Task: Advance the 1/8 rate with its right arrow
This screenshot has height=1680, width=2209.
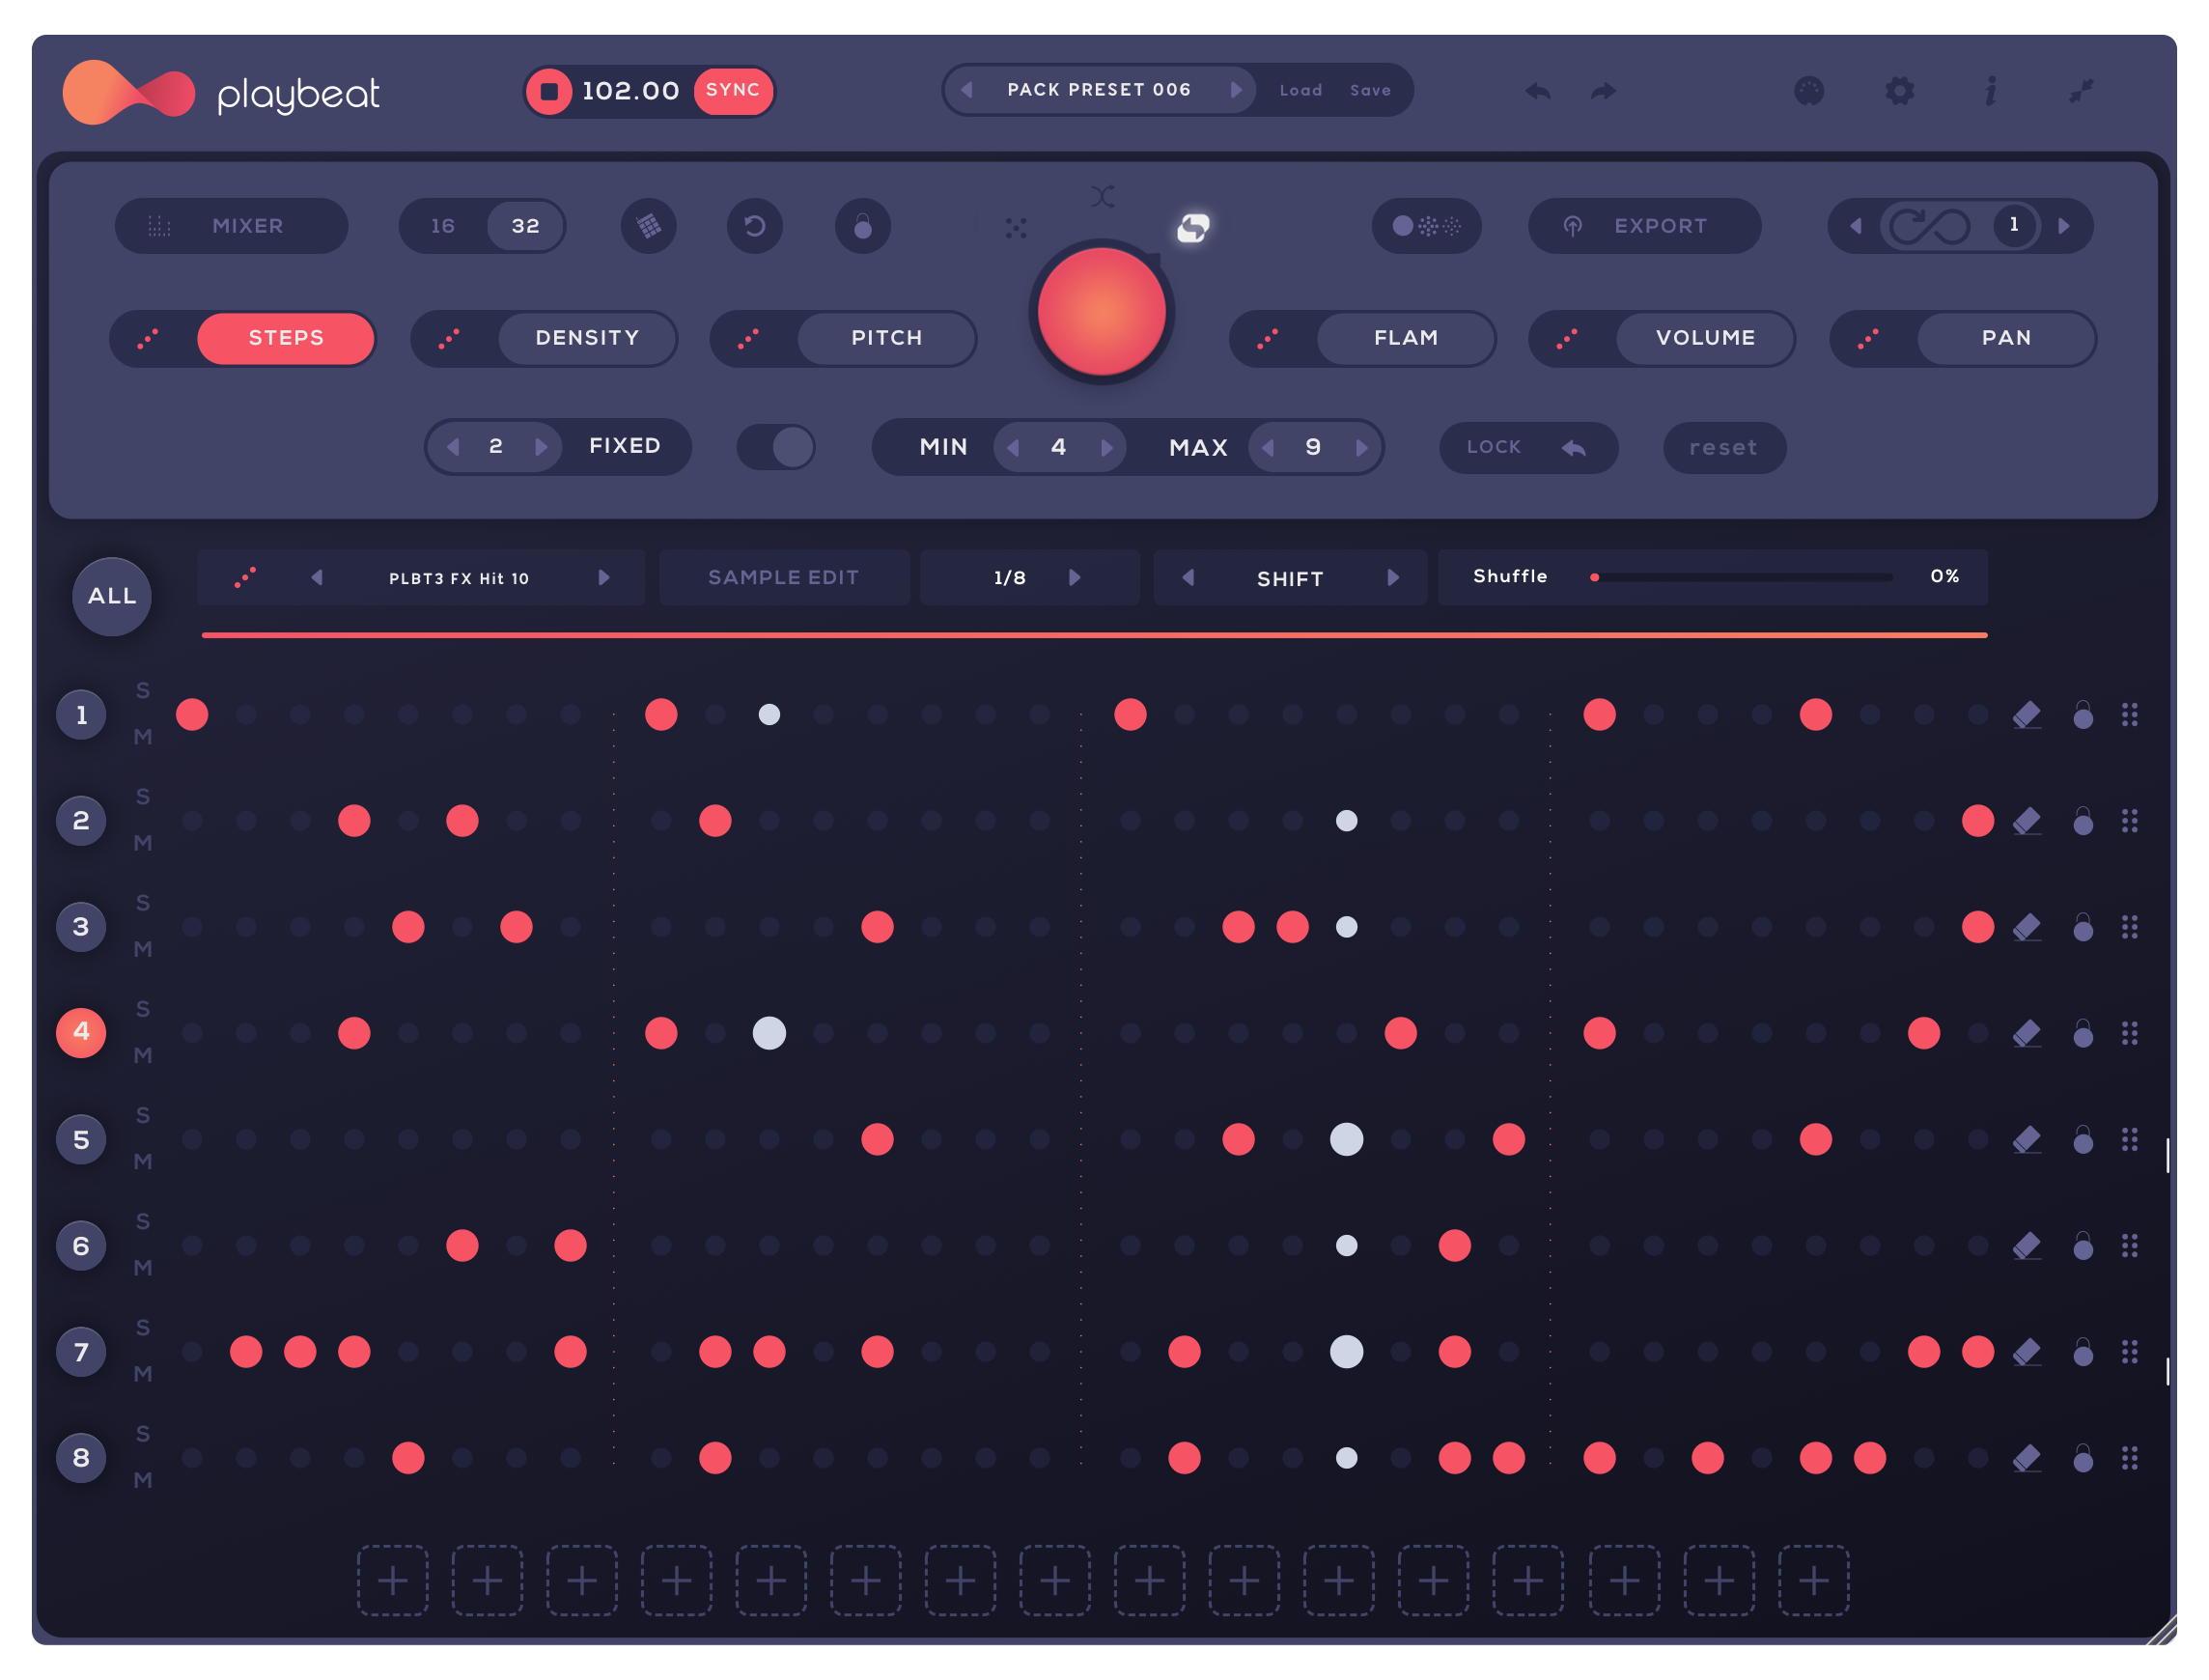Action: point(1076,577)
